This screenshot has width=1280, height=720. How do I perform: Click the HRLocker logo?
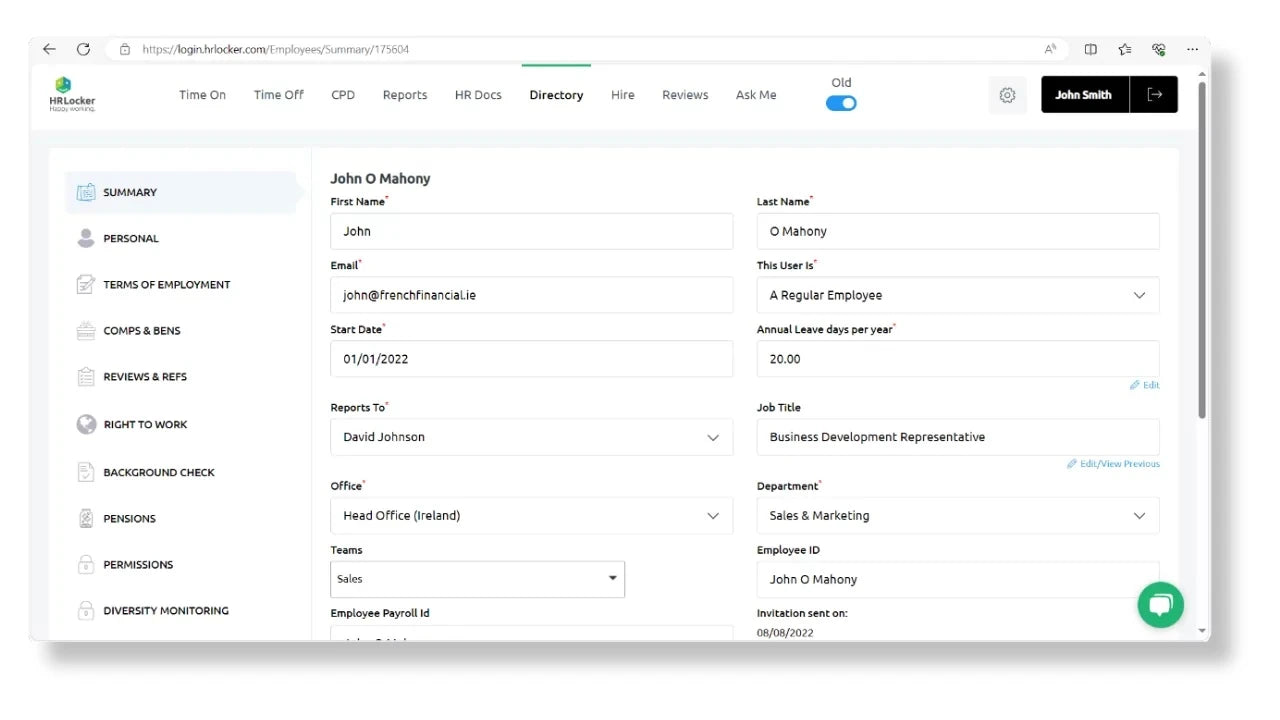click(71, 95)
